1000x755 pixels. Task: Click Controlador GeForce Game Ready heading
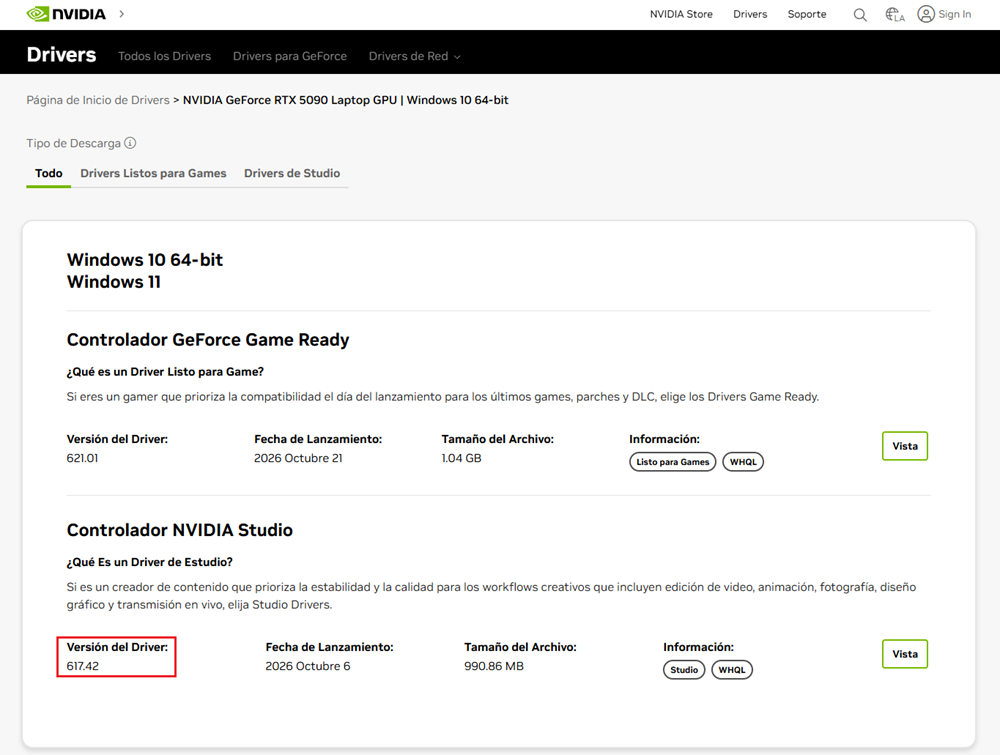[208, 340]
